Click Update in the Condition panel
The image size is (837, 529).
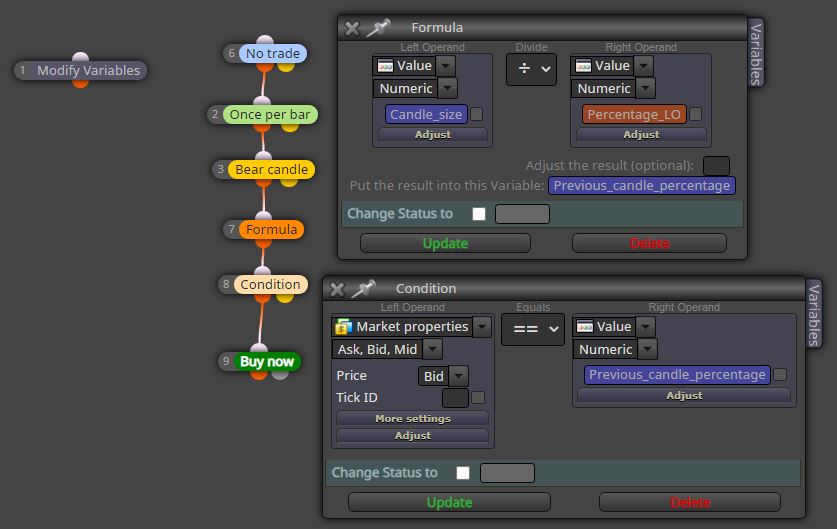point(449,502)
